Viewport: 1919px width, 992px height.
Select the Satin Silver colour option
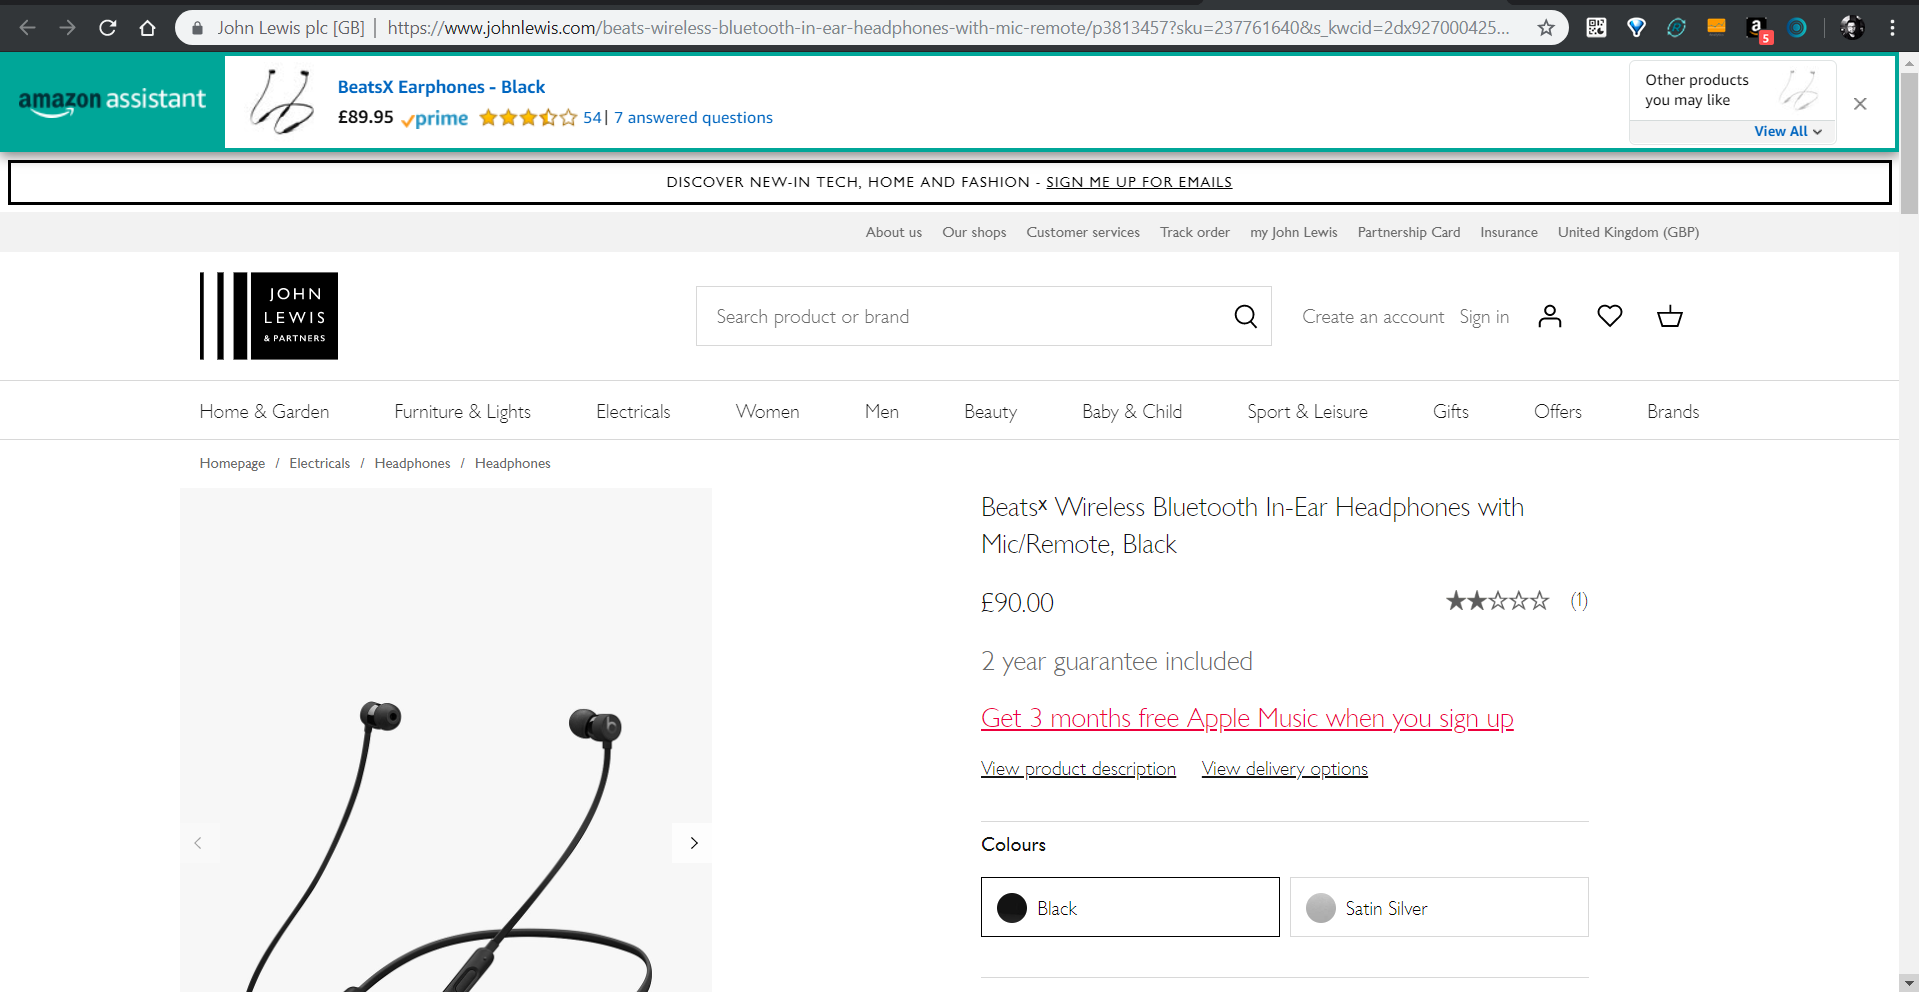1439,907
